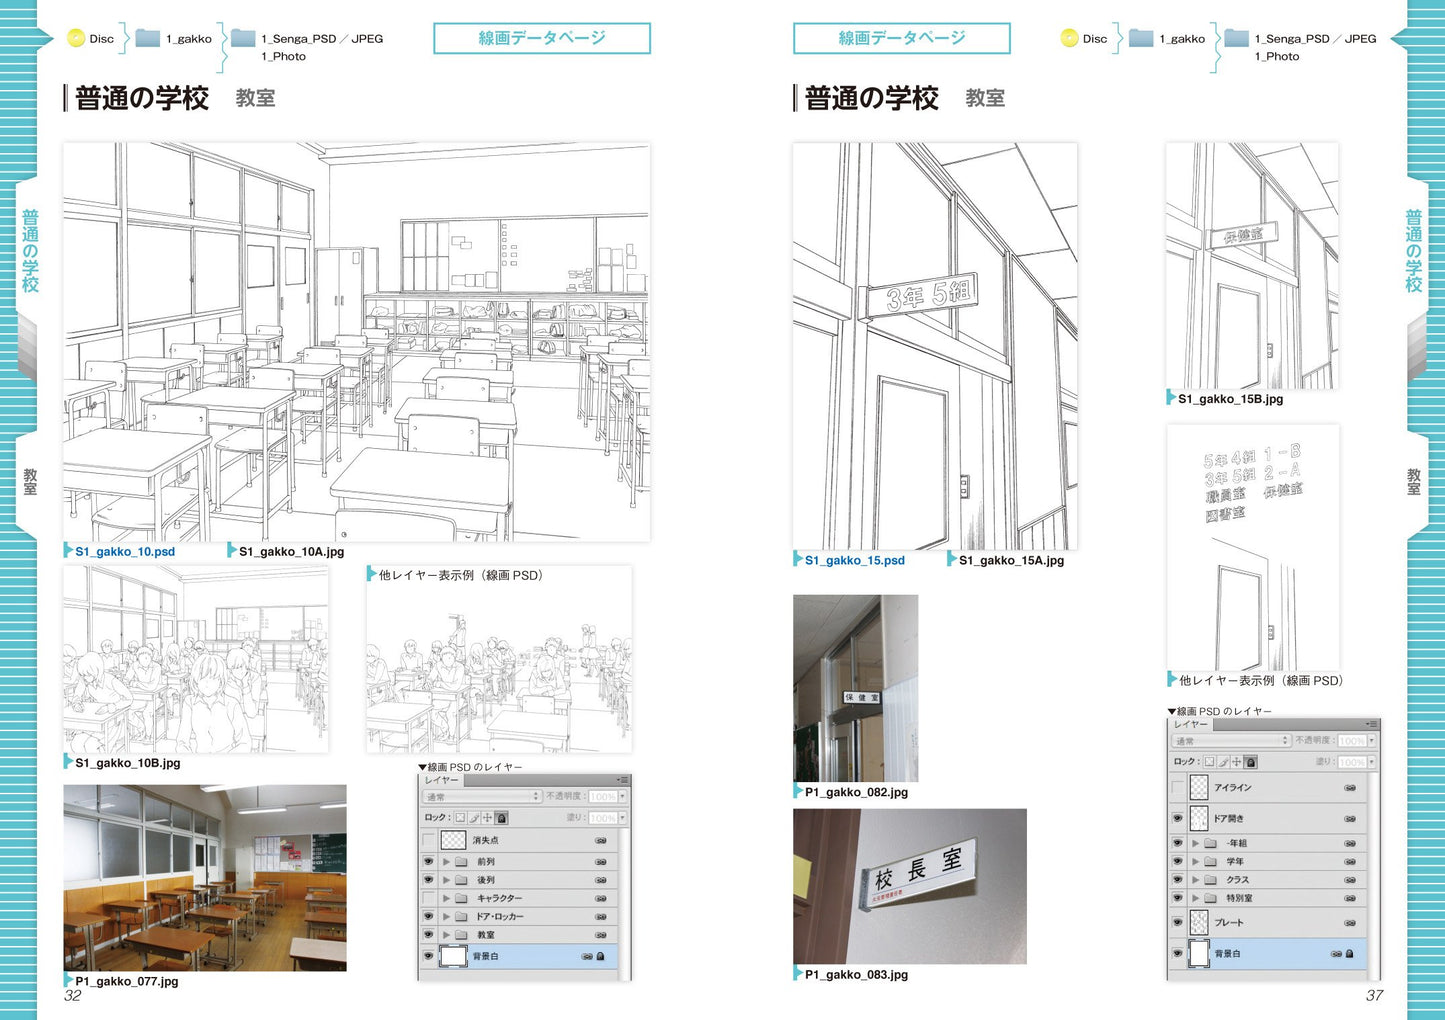Image resolution: width=1445 pixels, height=1020 pixels.
Task: Select the レイヤー tab in right panel
Action: (1191, 724)
